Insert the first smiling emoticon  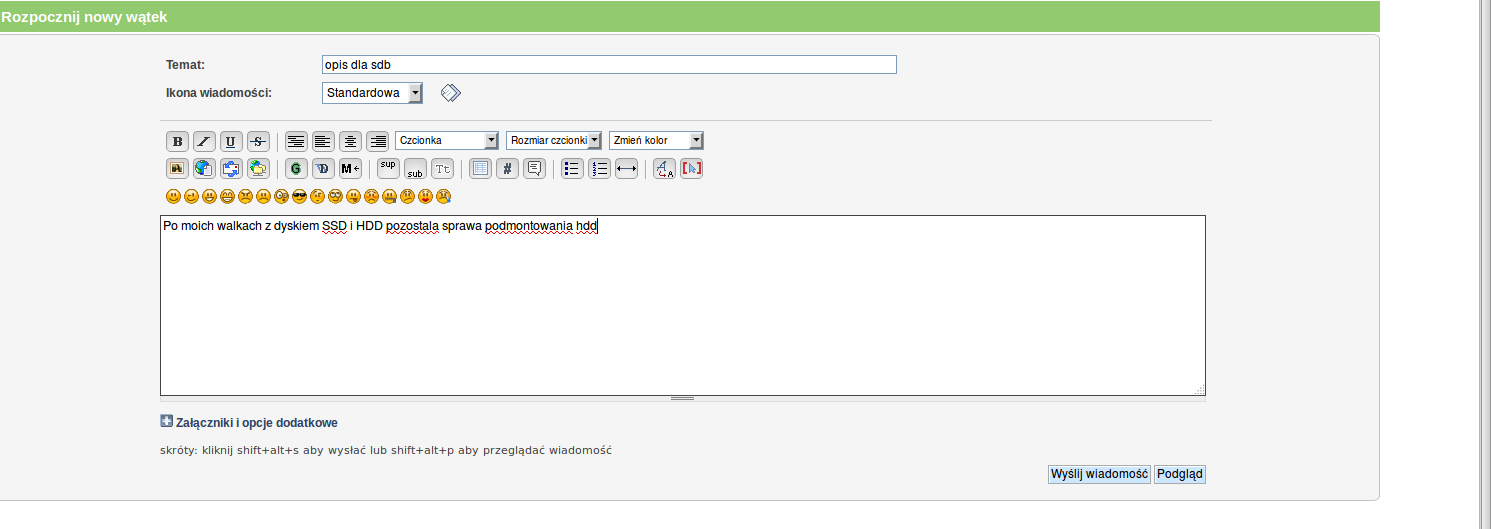click(x=173, y=196)
